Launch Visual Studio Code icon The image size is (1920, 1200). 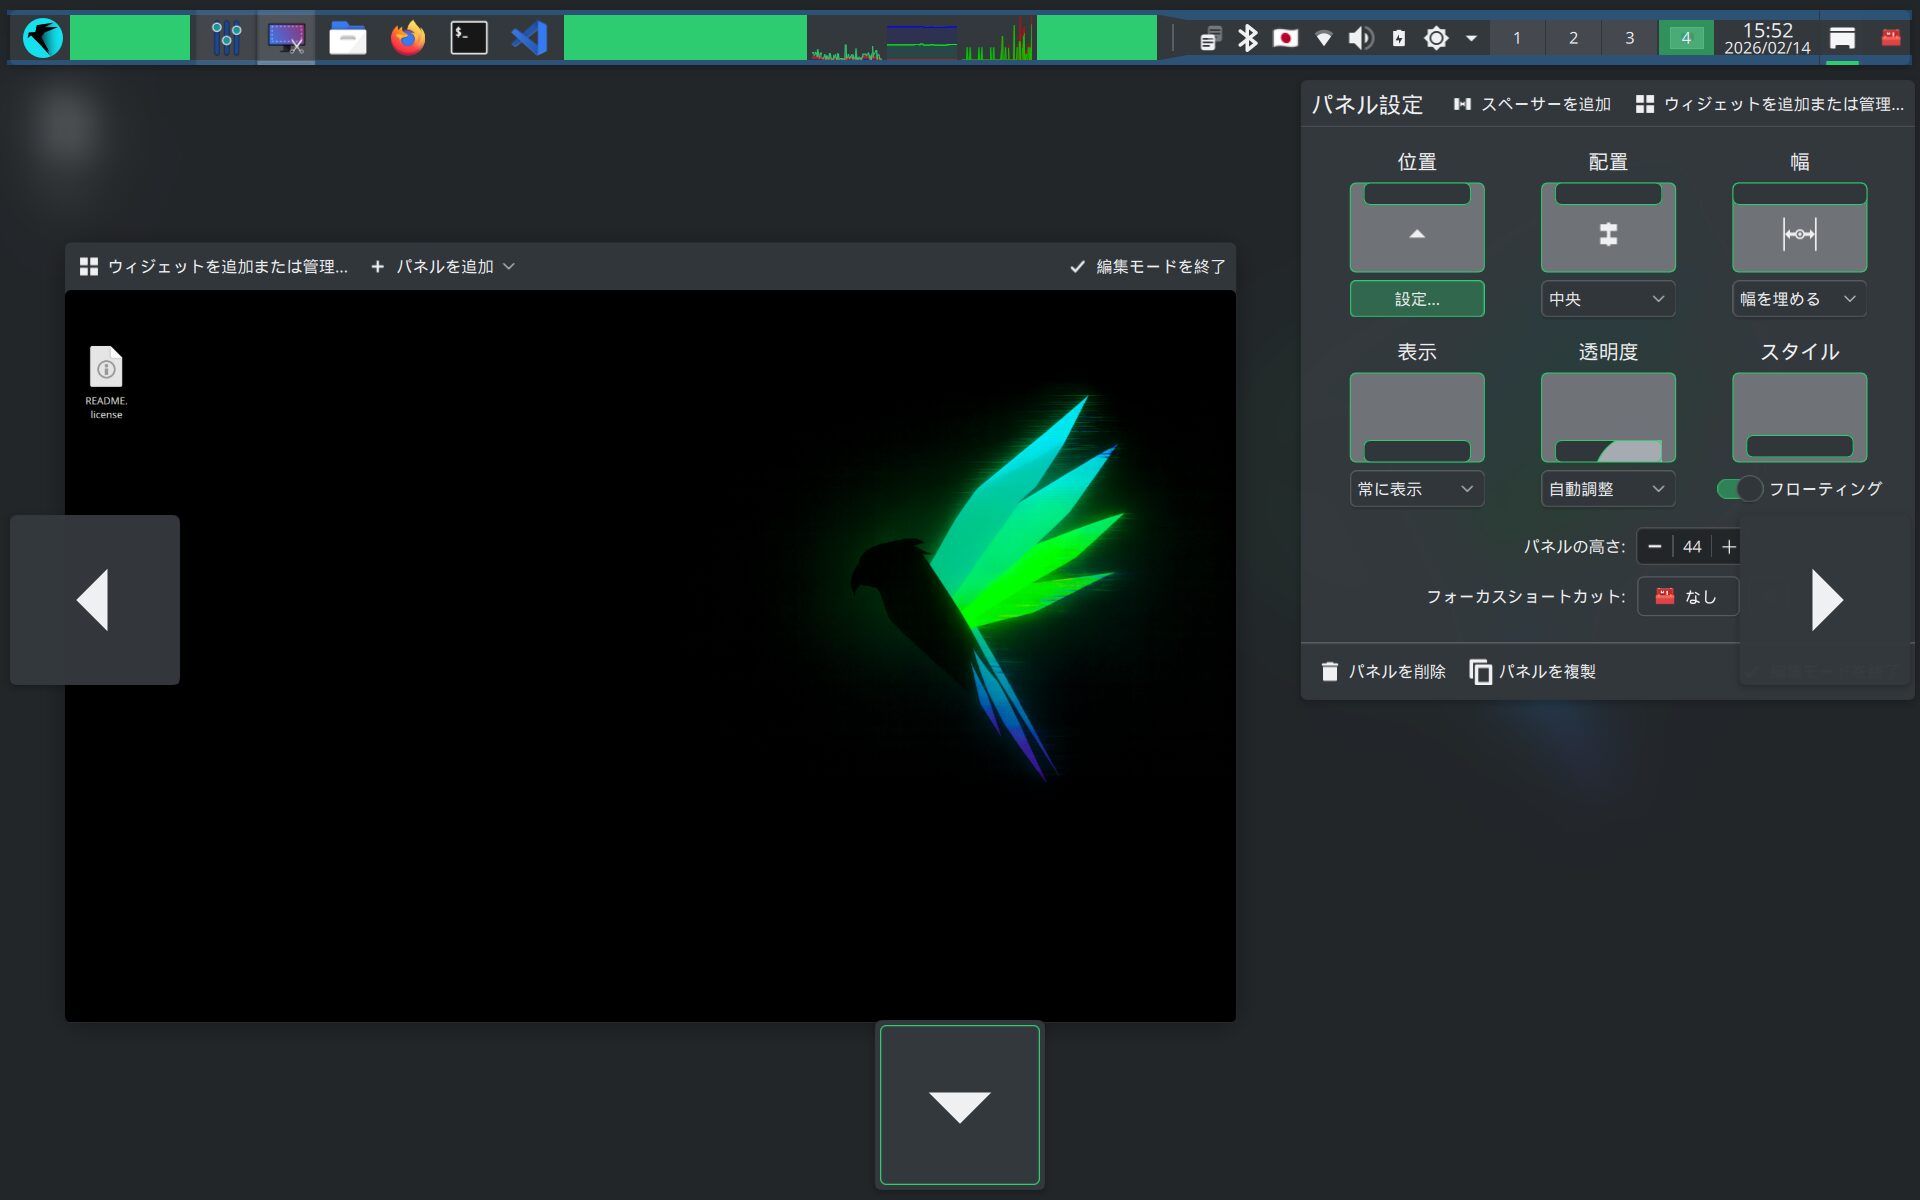point(529,38)
